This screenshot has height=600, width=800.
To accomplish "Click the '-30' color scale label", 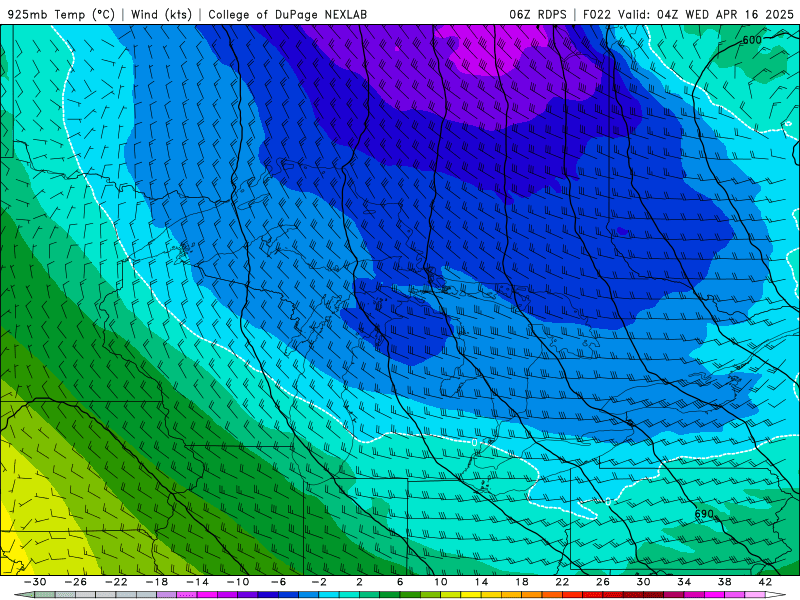I will click(35, 582).
